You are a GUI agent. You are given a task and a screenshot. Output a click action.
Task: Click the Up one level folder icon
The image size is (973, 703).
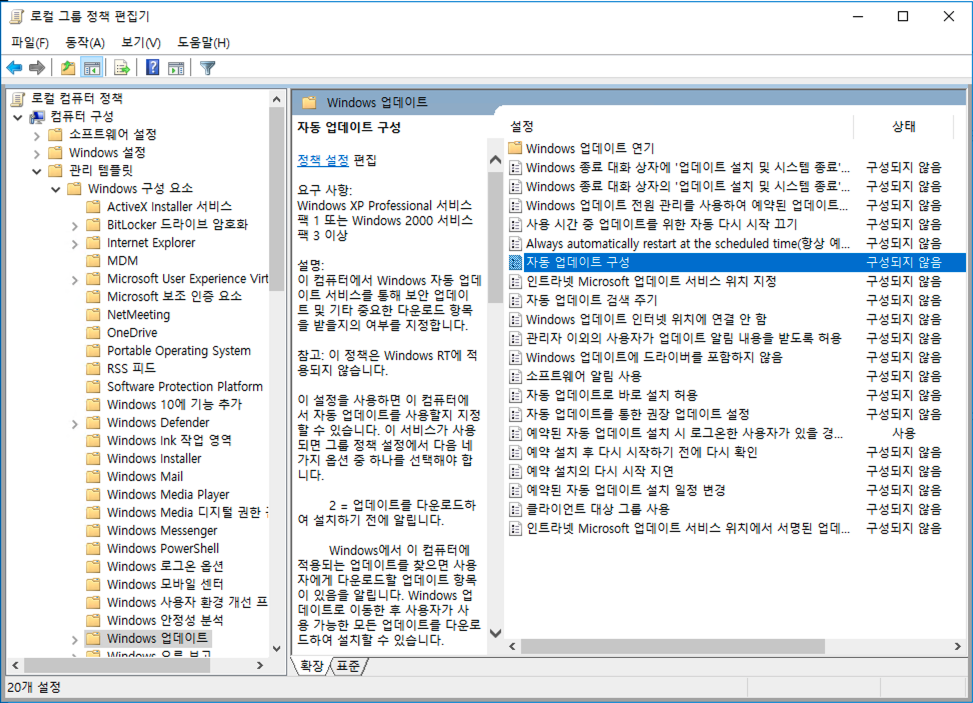[68, 68]
